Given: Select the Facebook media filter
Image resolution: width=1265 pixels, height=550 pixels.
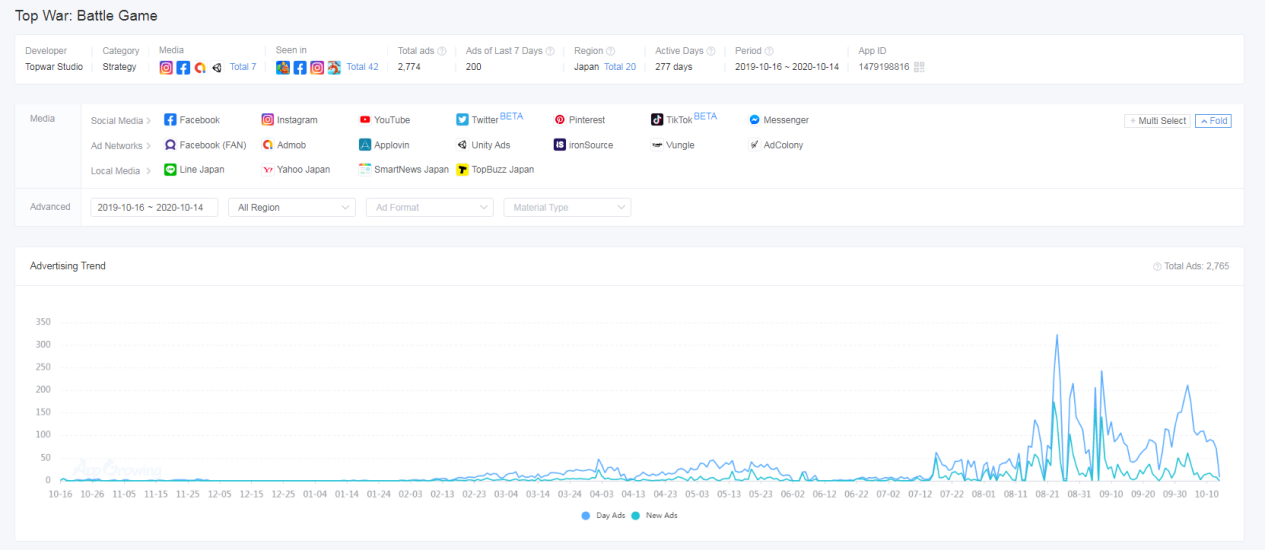Looking at the screenshot, I should [x=191, y=120].
